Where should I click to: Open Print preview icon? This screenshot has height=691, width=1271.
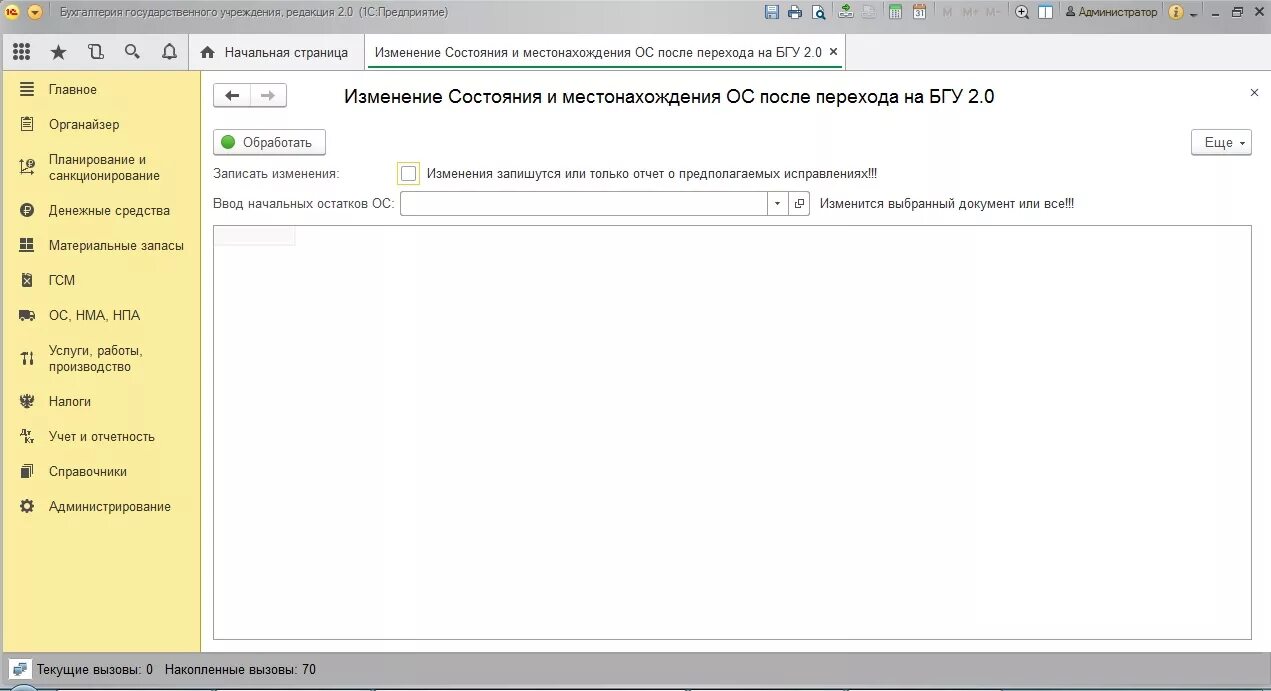pos(819,12)
